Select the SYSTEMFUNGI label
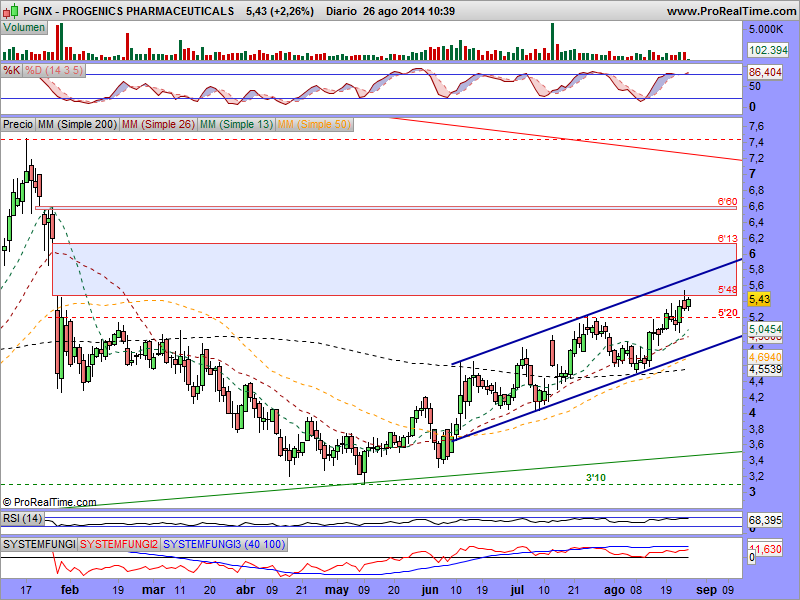 pyautogui.click(x=39, y=544)
